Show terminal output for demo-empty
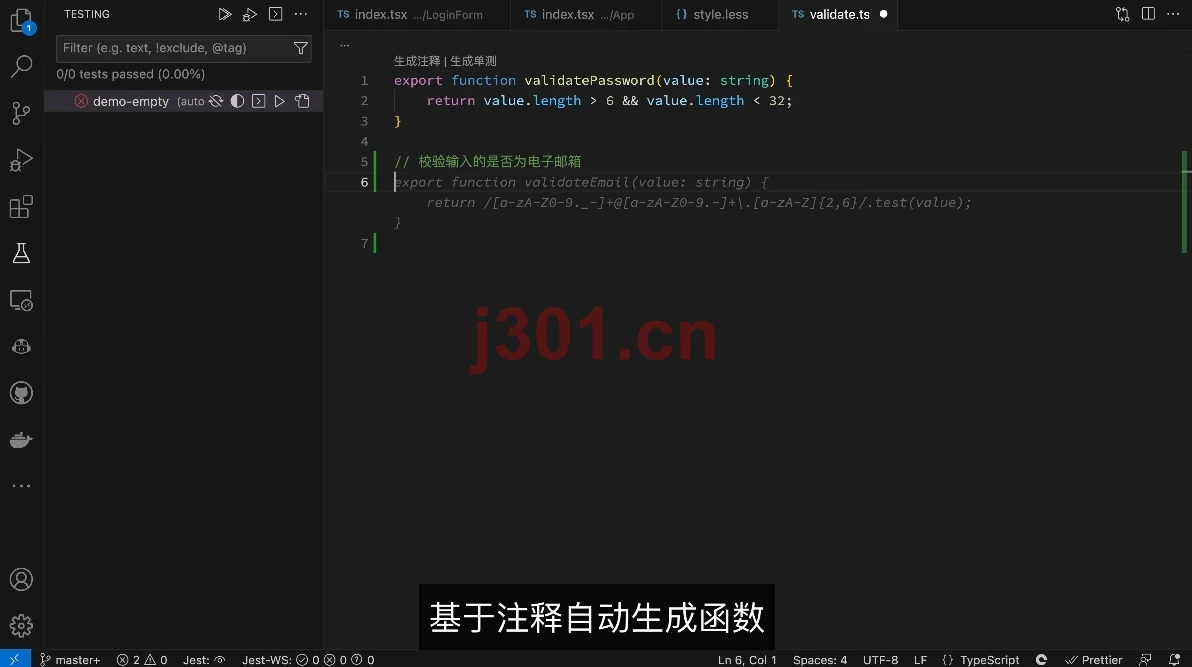 258,101
